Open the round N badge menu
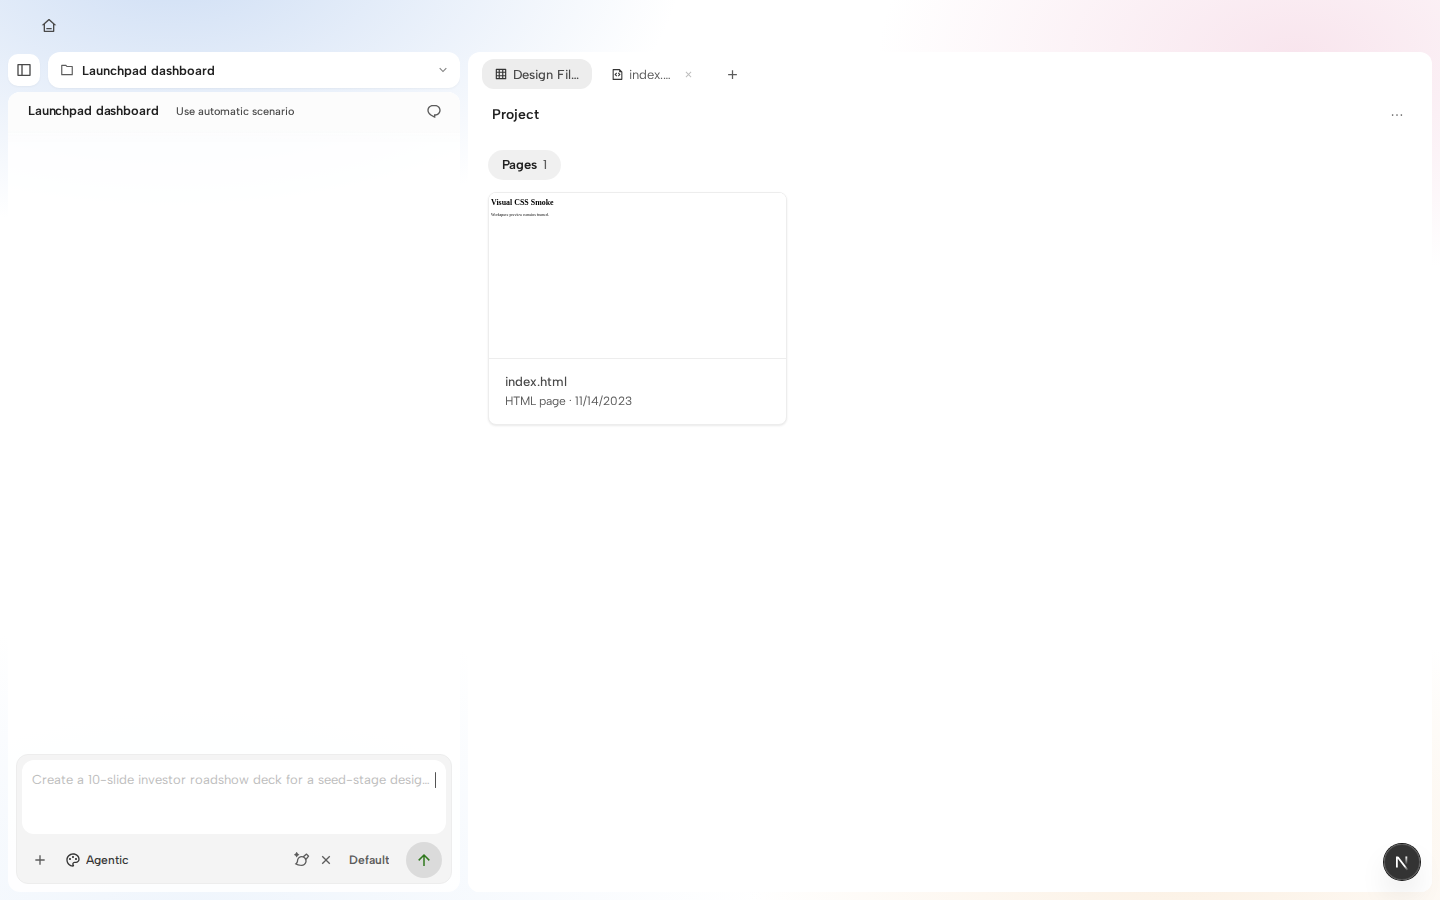This screenshot has width=1440, height=900. pyautogui.click(x=1402, y=862)
